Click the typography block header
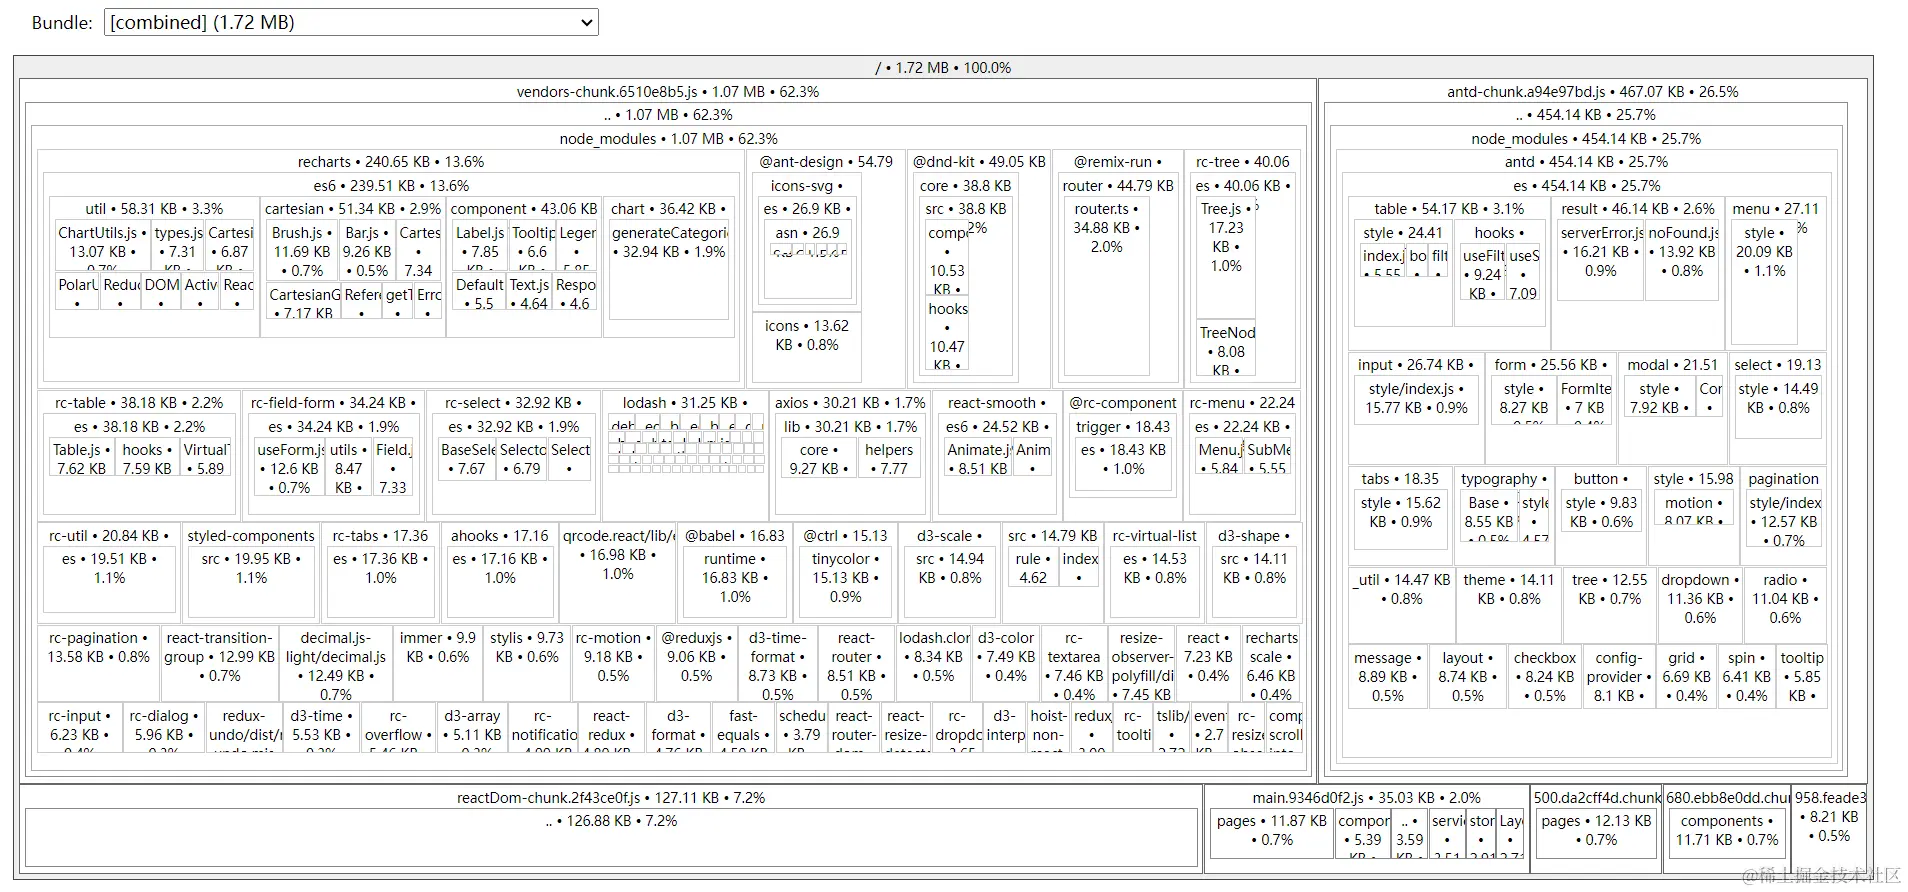This screenshot has height=892, width=1908. tap(1503, 478)
